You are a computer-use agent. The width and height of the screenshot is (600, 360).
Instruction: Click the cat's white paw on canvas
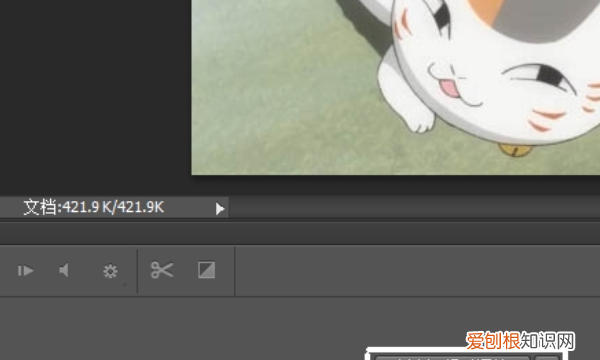(418, 119)
